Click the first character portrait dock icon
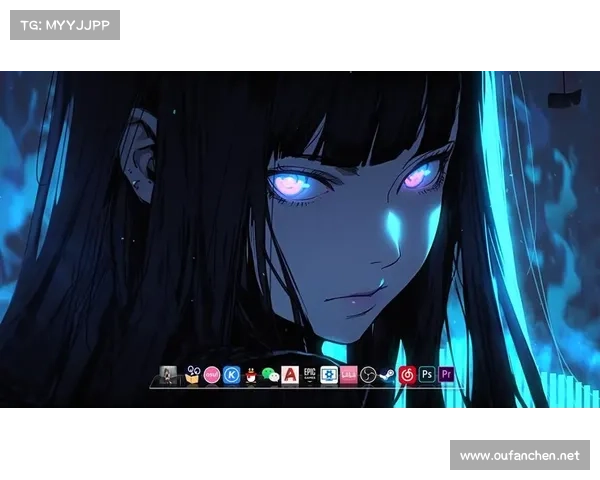600x480 pixels. click(x=168, y=375)
